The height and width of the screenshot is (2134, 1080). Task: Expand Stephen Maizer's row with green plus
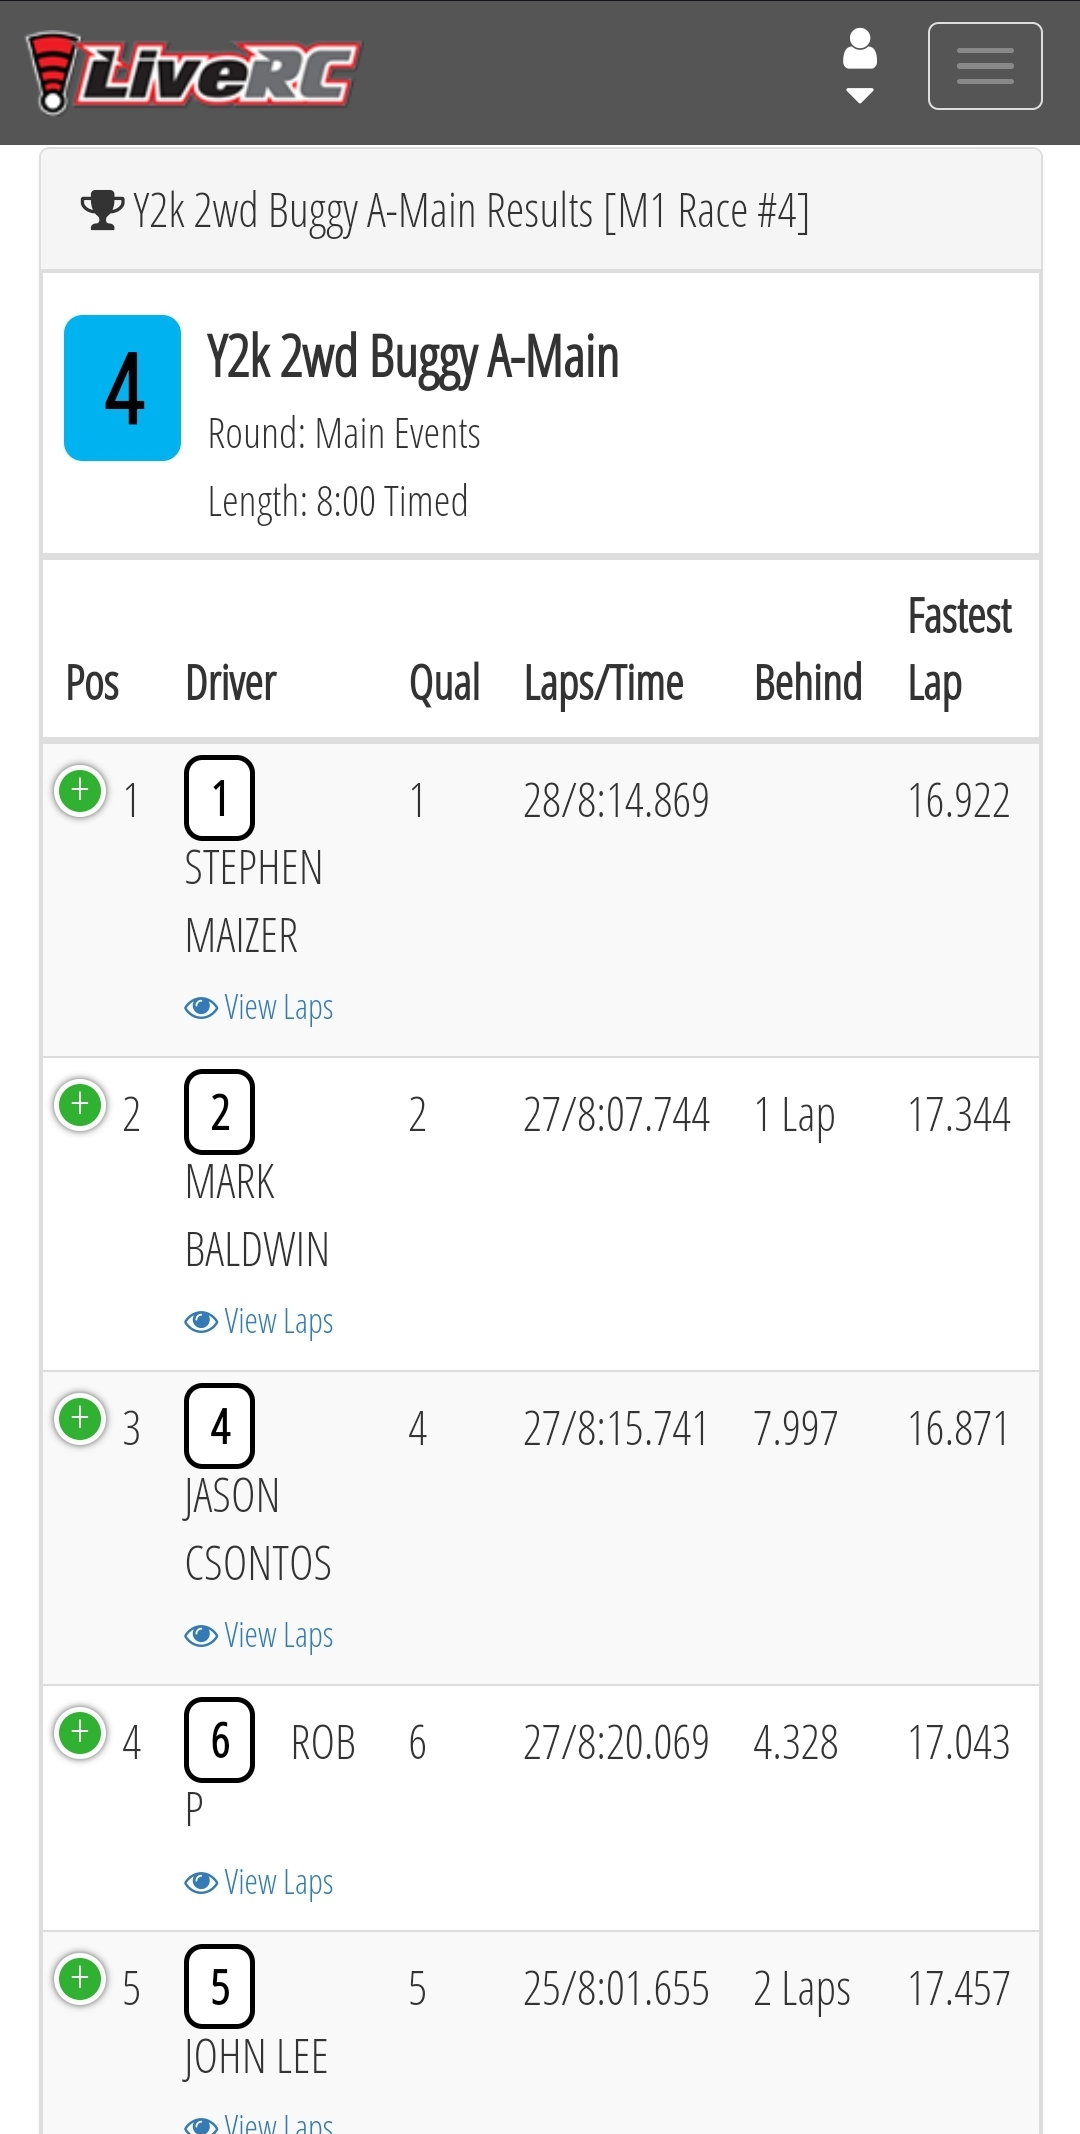pyautogui.click(x=80, y=791)
